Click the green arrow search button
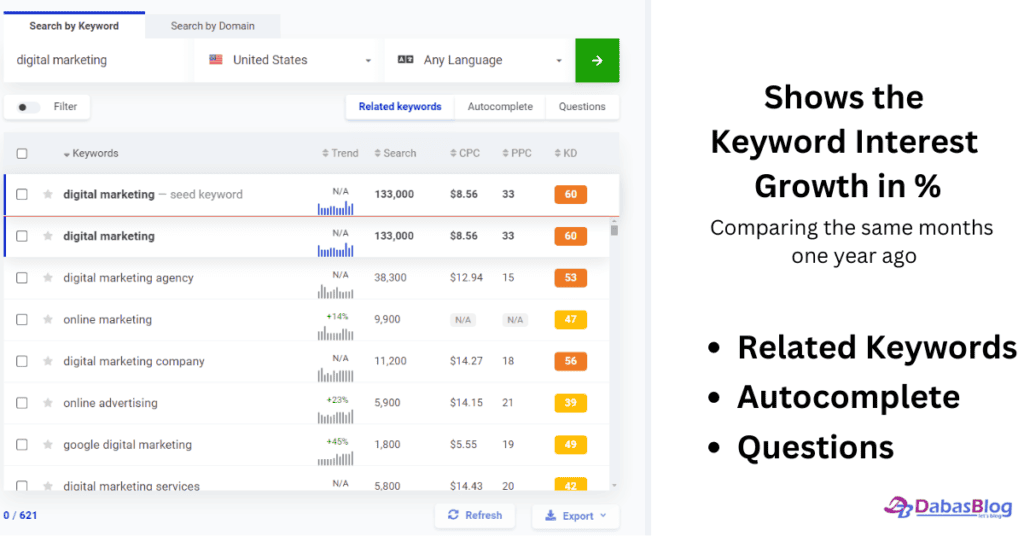Viewport: 1024px width, 536px height. (597, 60)
